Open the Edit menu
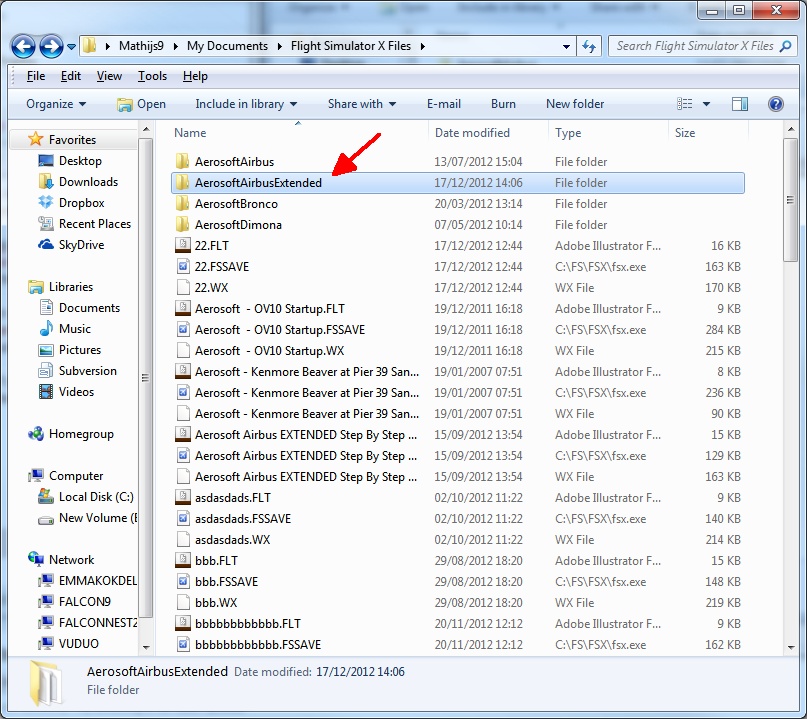 point(71,76)
